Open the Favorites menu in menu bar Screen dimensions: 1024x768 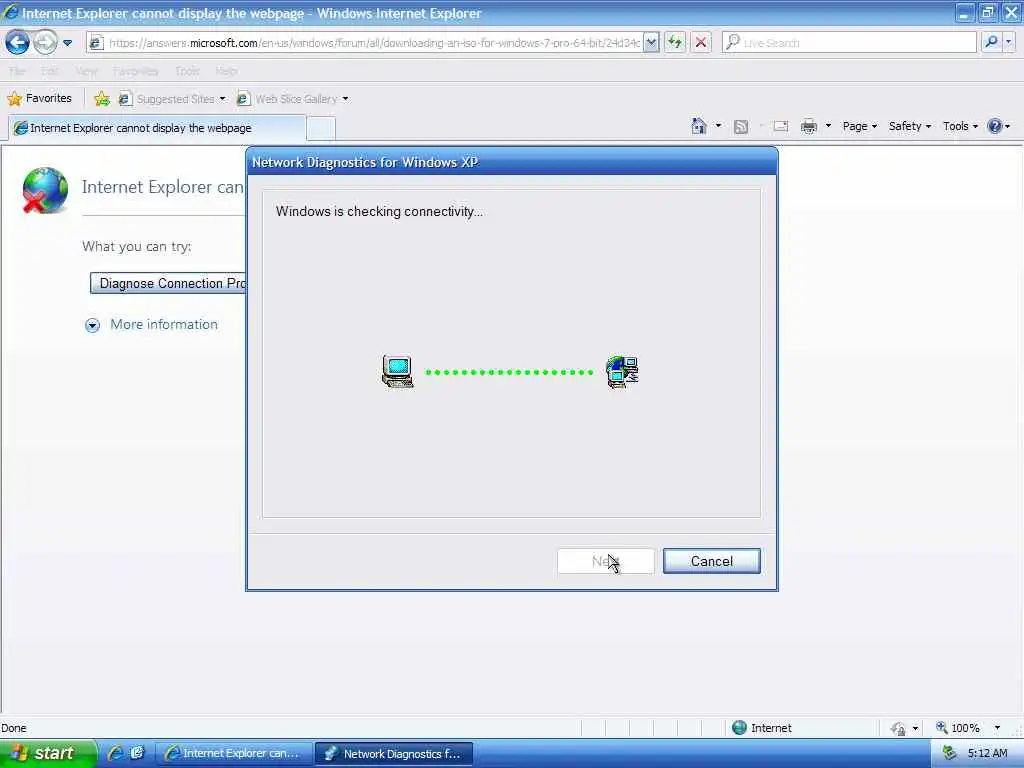[135, 71]
